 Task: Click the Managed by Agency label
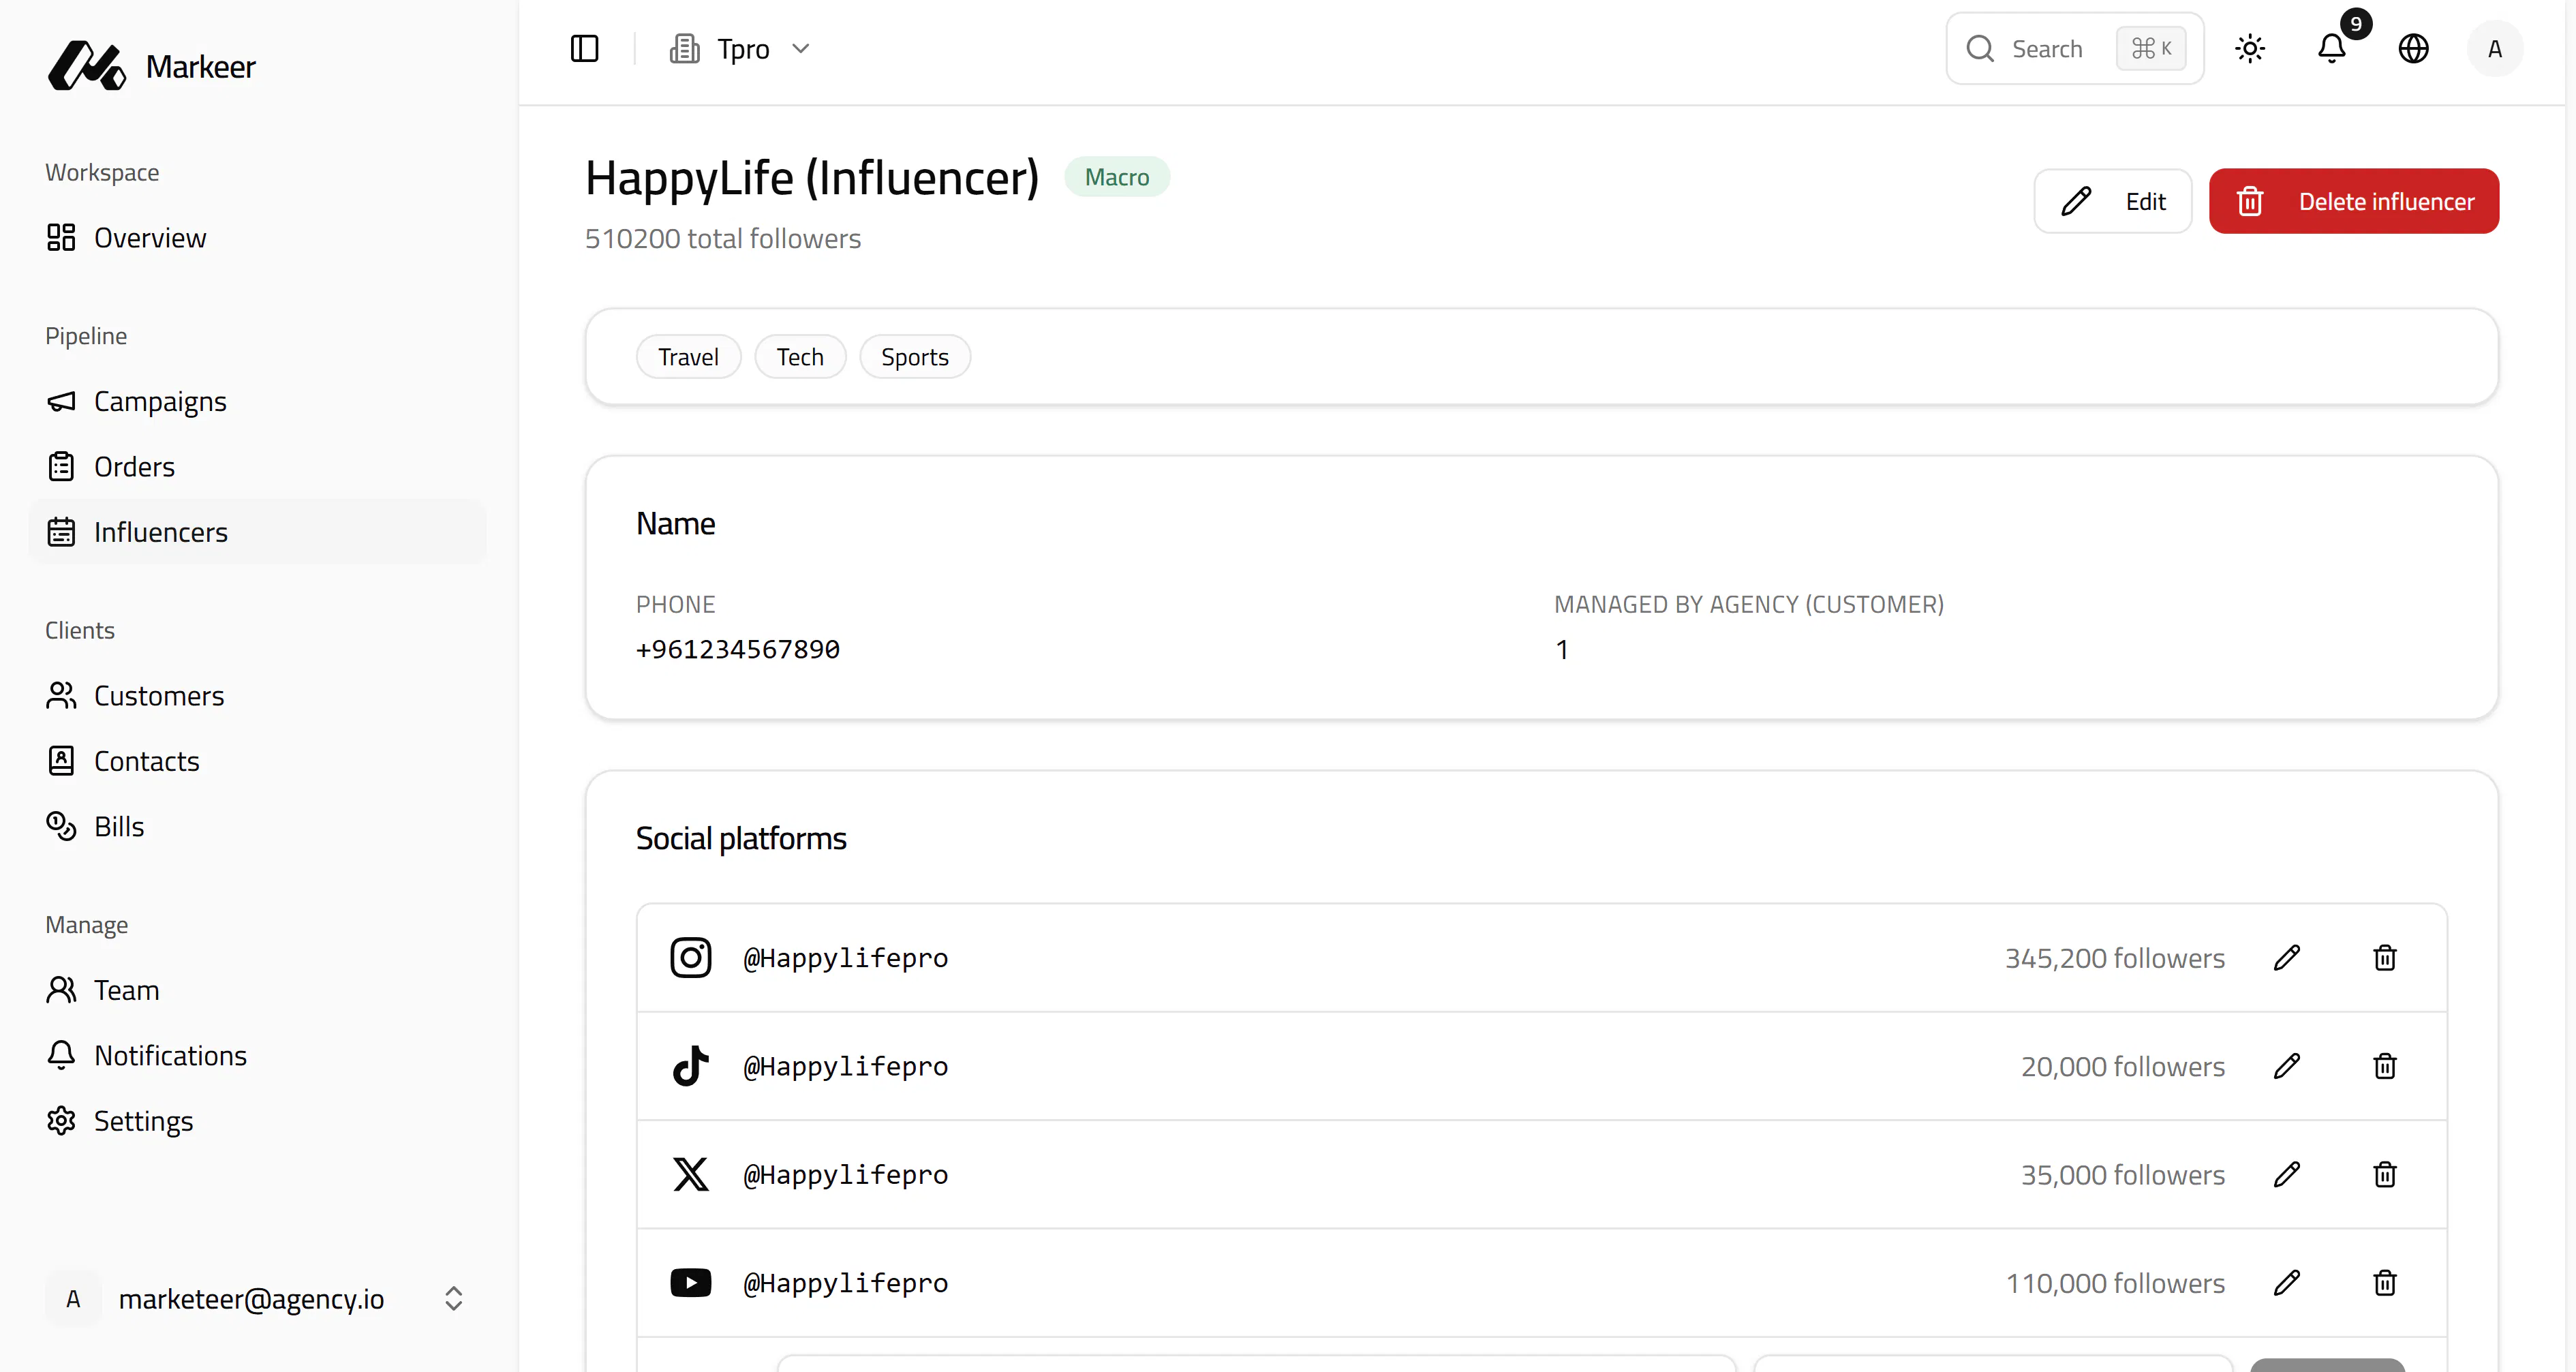[1749, 604]
